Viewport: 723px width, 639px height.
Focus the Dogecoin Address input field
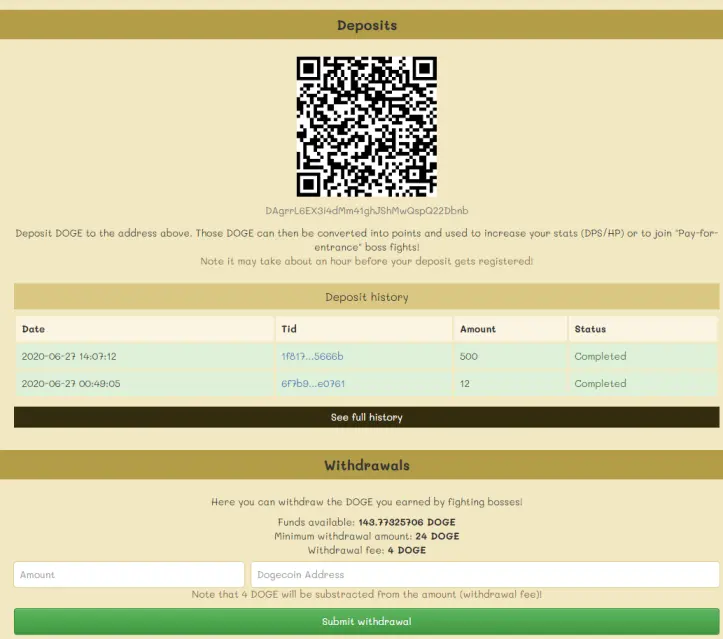pyautogui.click(x=485, y=574)
